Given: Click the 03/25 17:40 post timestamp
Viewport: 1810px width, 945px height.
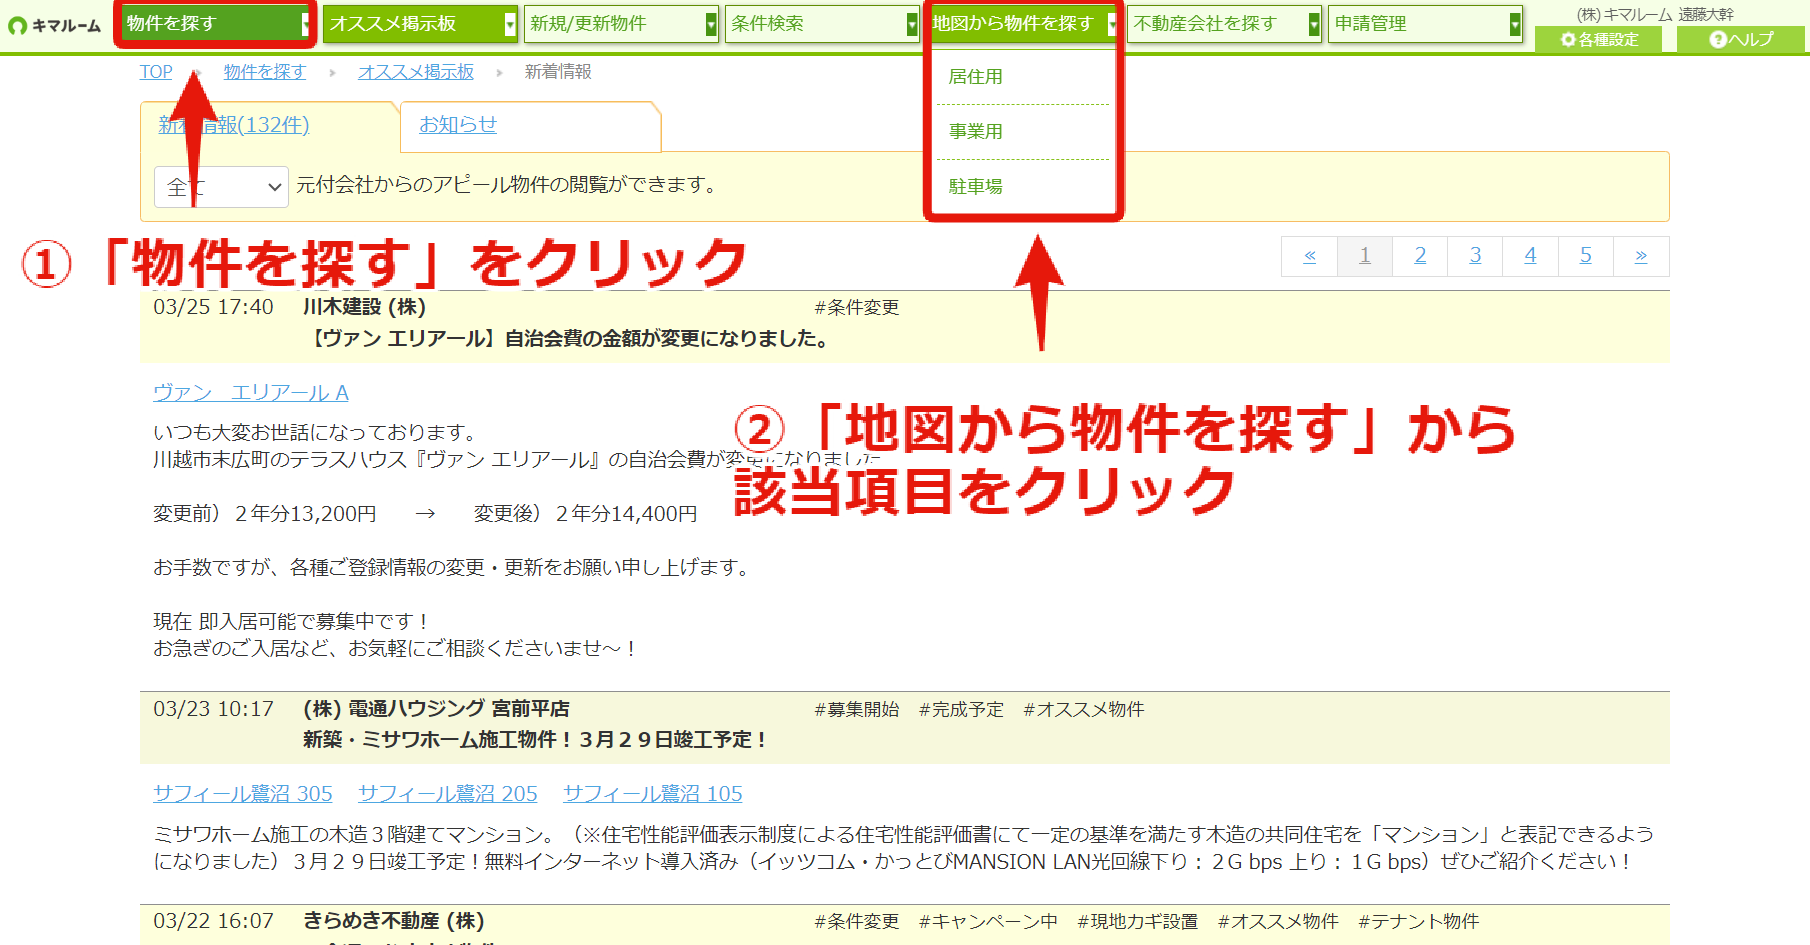Looking at the screenshot, I should [x=213, y=307].
